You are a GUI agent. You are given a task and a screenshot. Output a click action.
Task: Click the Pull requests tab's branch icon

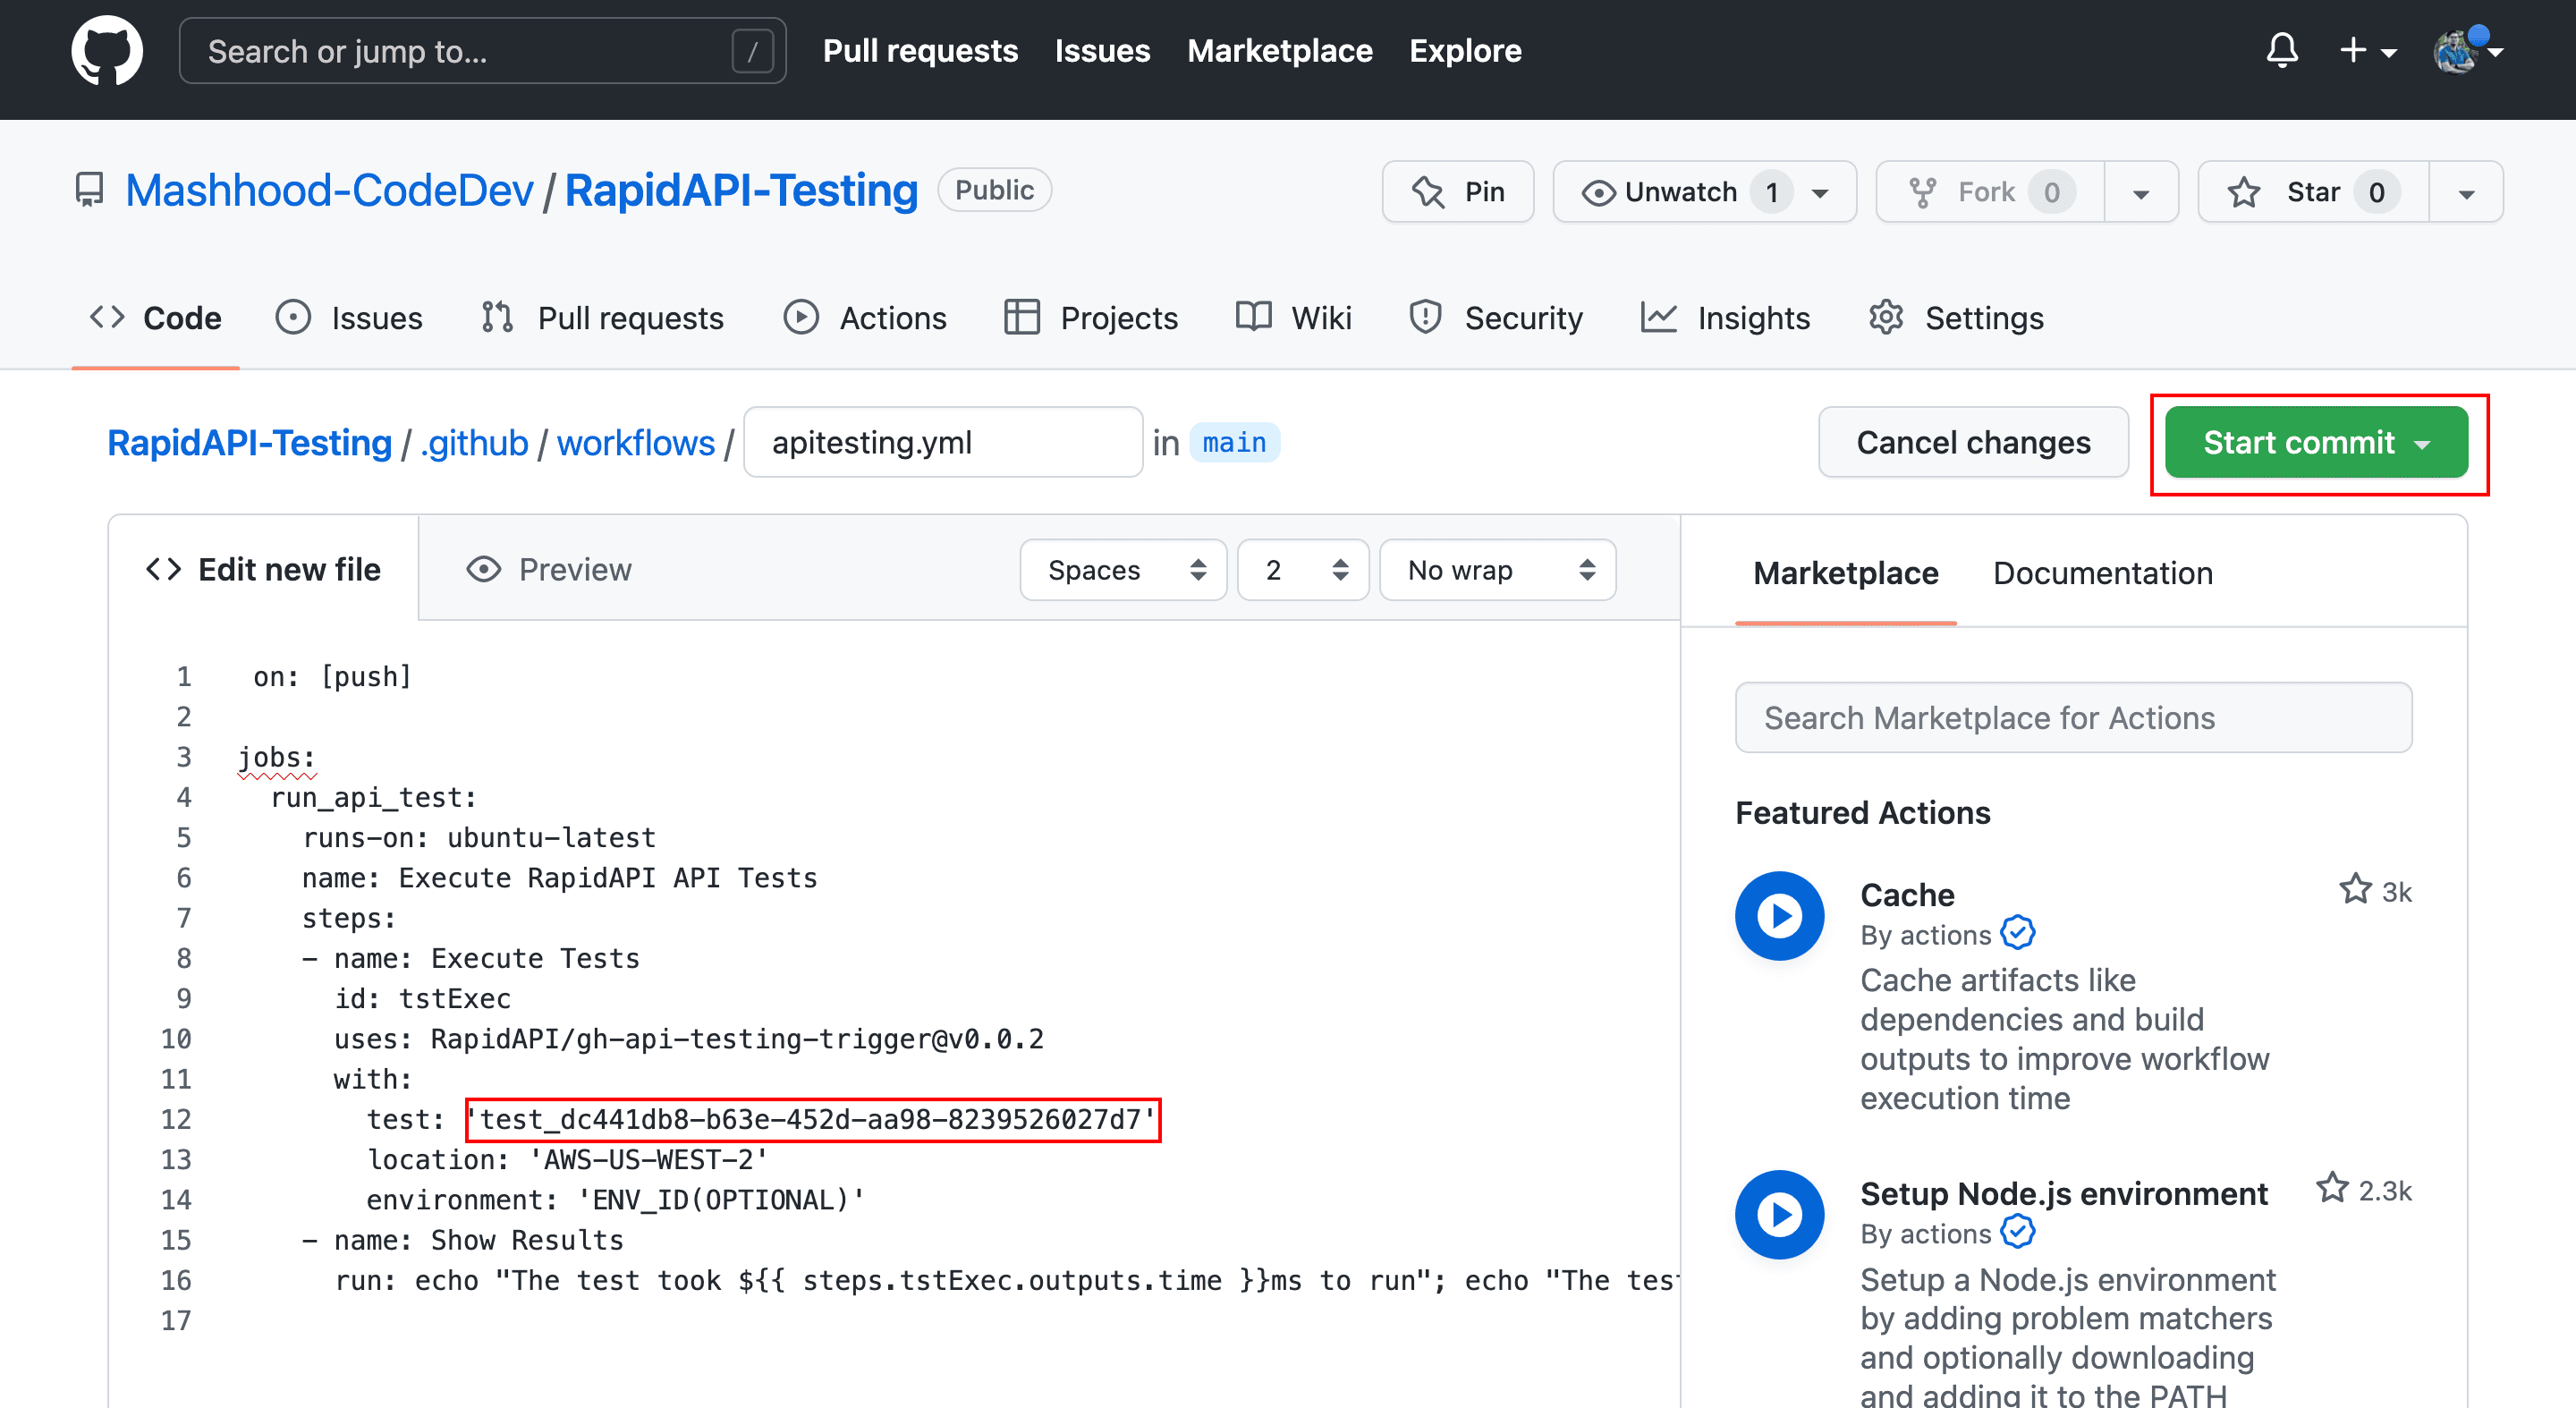tap(497, 318)
